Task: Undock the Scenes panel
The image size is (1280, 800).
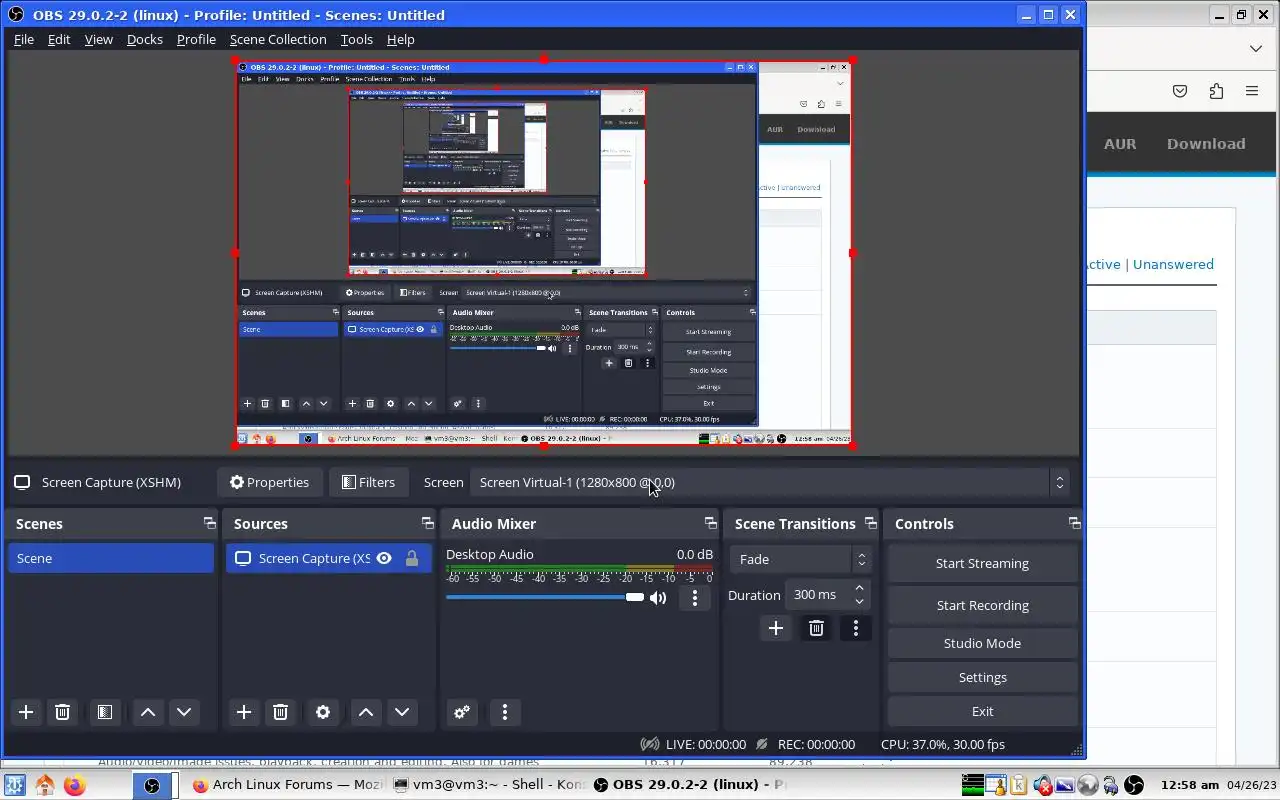Action: pos(209,523)
